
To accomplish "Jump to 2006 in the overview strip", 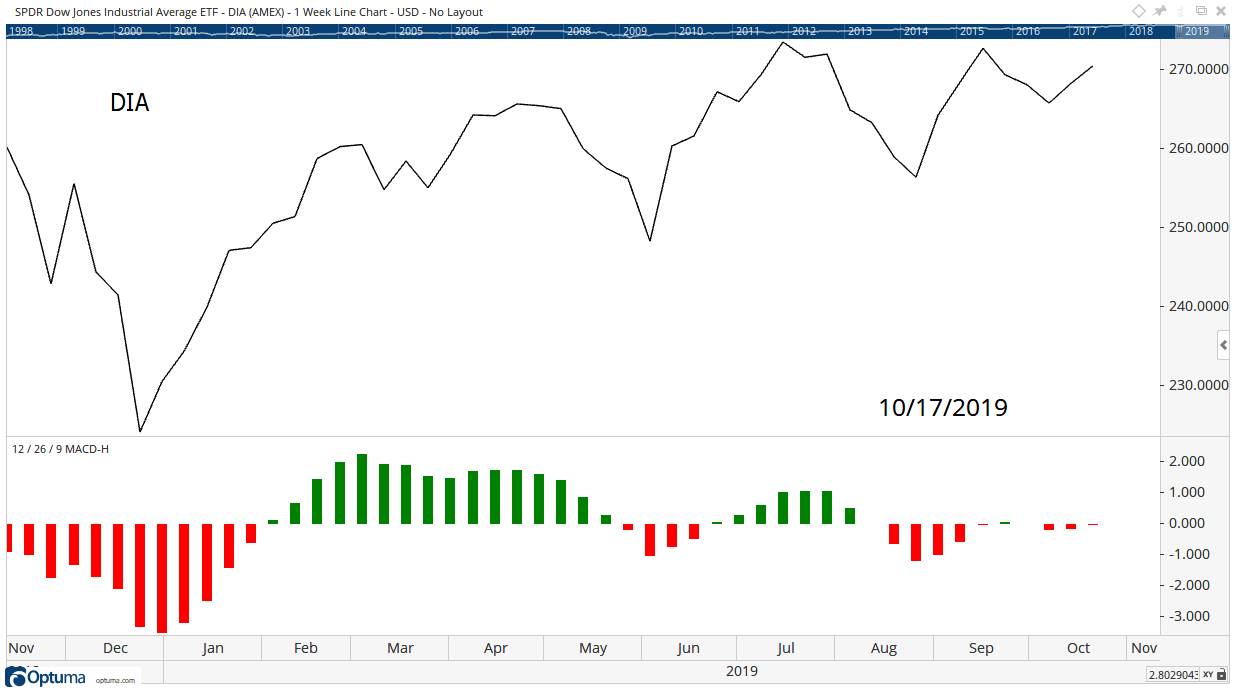I will coord(467,31).
